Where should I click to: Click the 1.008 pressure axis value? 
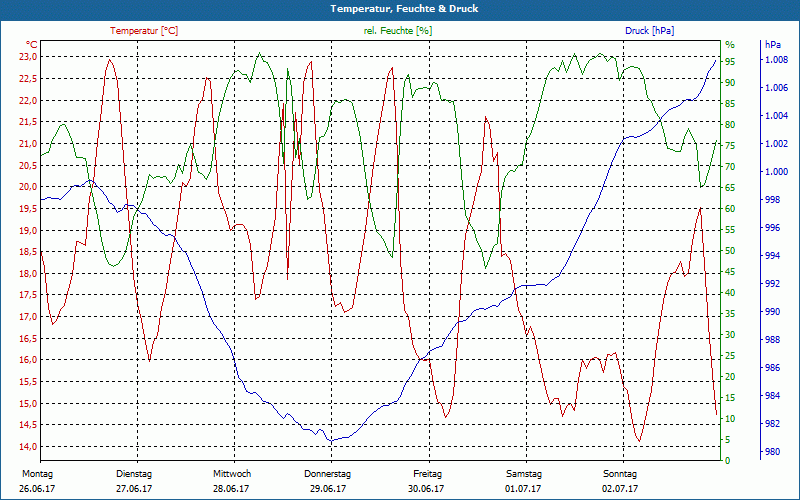point(776,60)
